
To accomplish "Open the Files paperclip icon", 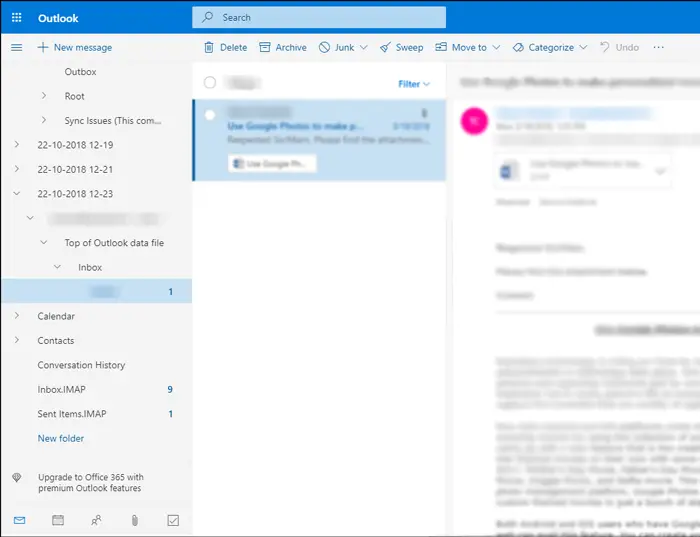I will tap(135, 520).
